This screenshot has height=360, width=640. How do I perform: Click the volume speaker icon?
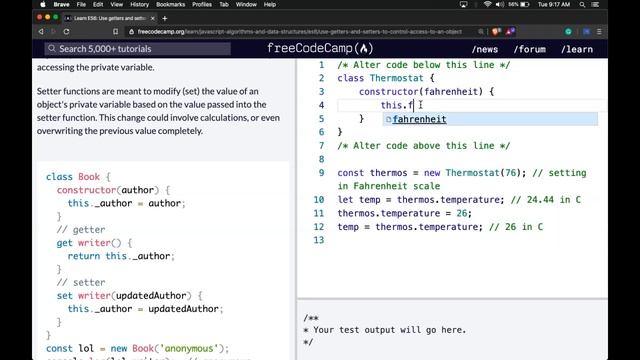(500, 4)
